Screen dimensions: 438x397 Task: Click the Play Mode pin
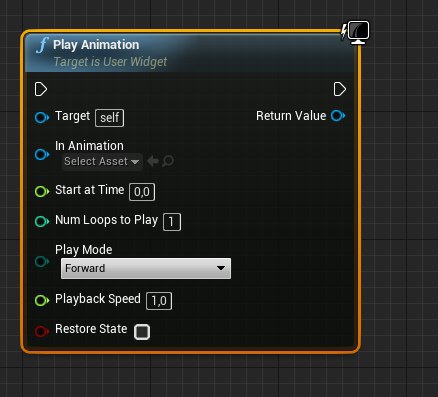tap(42, 262)
